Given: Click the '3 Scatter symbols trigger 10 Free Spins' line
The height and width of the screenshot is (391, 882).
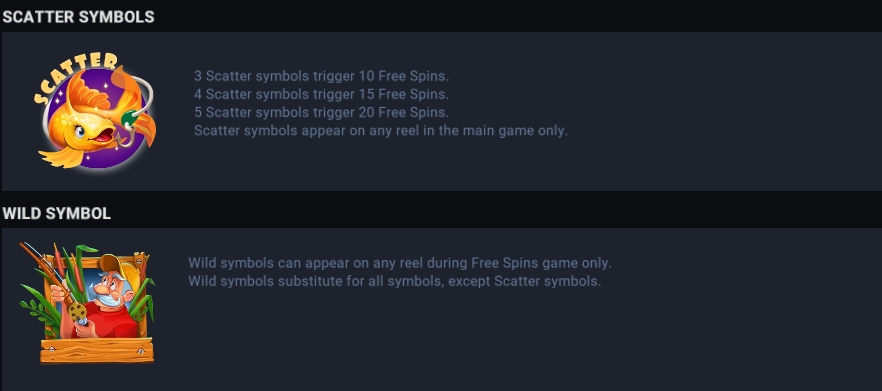Looking at the screenshot, I should coord(321,76).
